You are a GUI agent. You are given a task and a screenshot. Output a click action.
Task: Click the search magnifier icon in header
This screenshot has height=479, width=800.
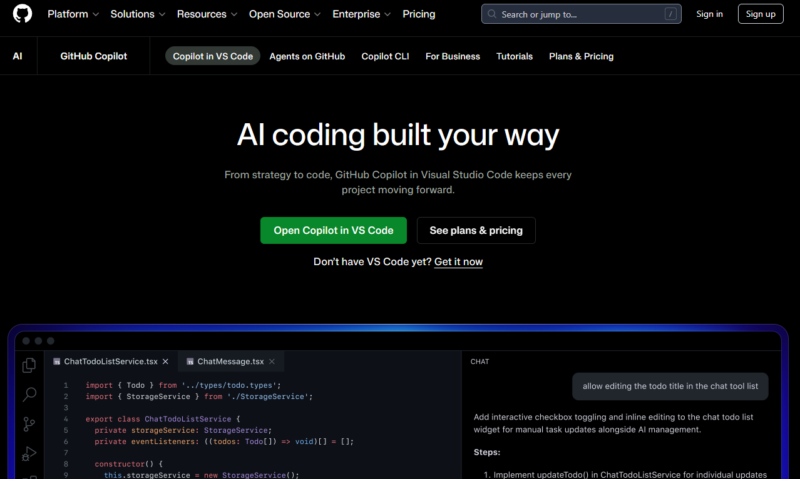492,14
